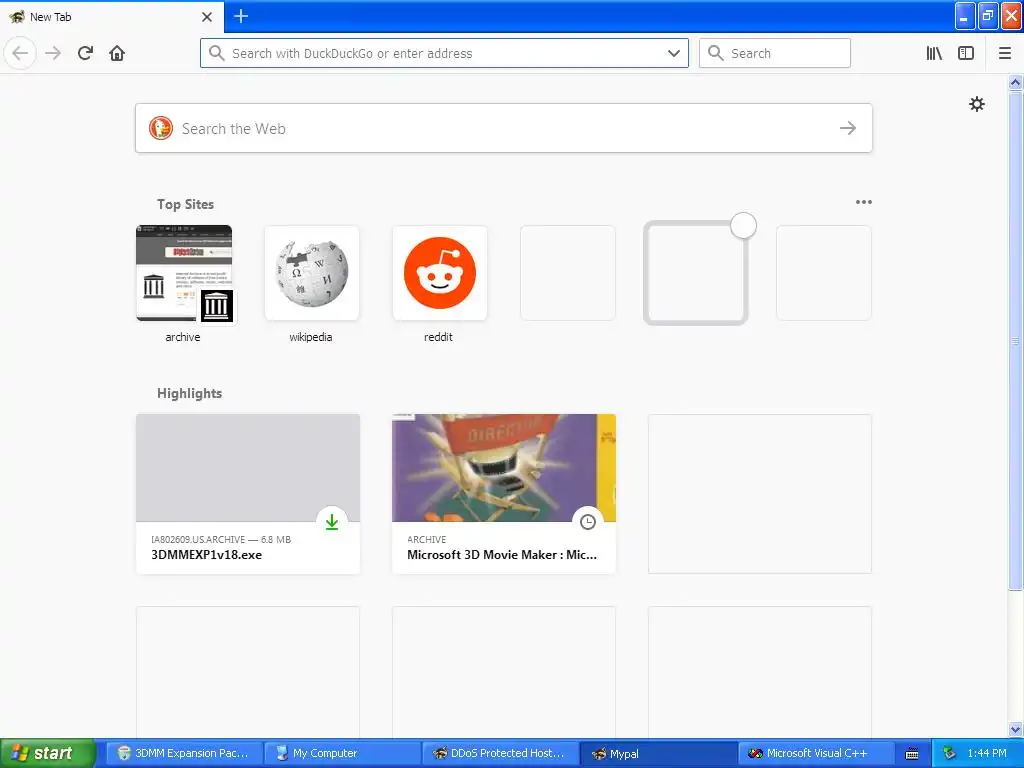Click the toolbar Search box

pos(775,53)
